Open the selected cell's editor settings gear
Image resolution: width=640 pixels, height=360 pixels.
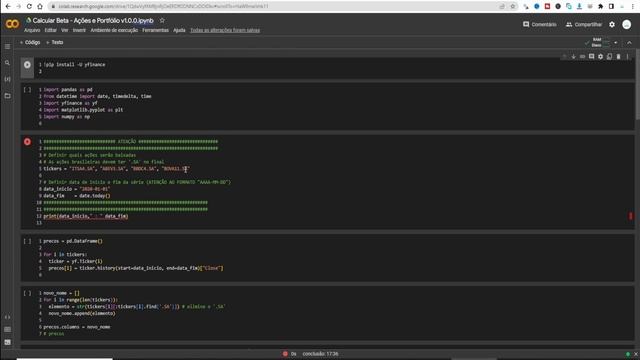click(x=600, y=57)
